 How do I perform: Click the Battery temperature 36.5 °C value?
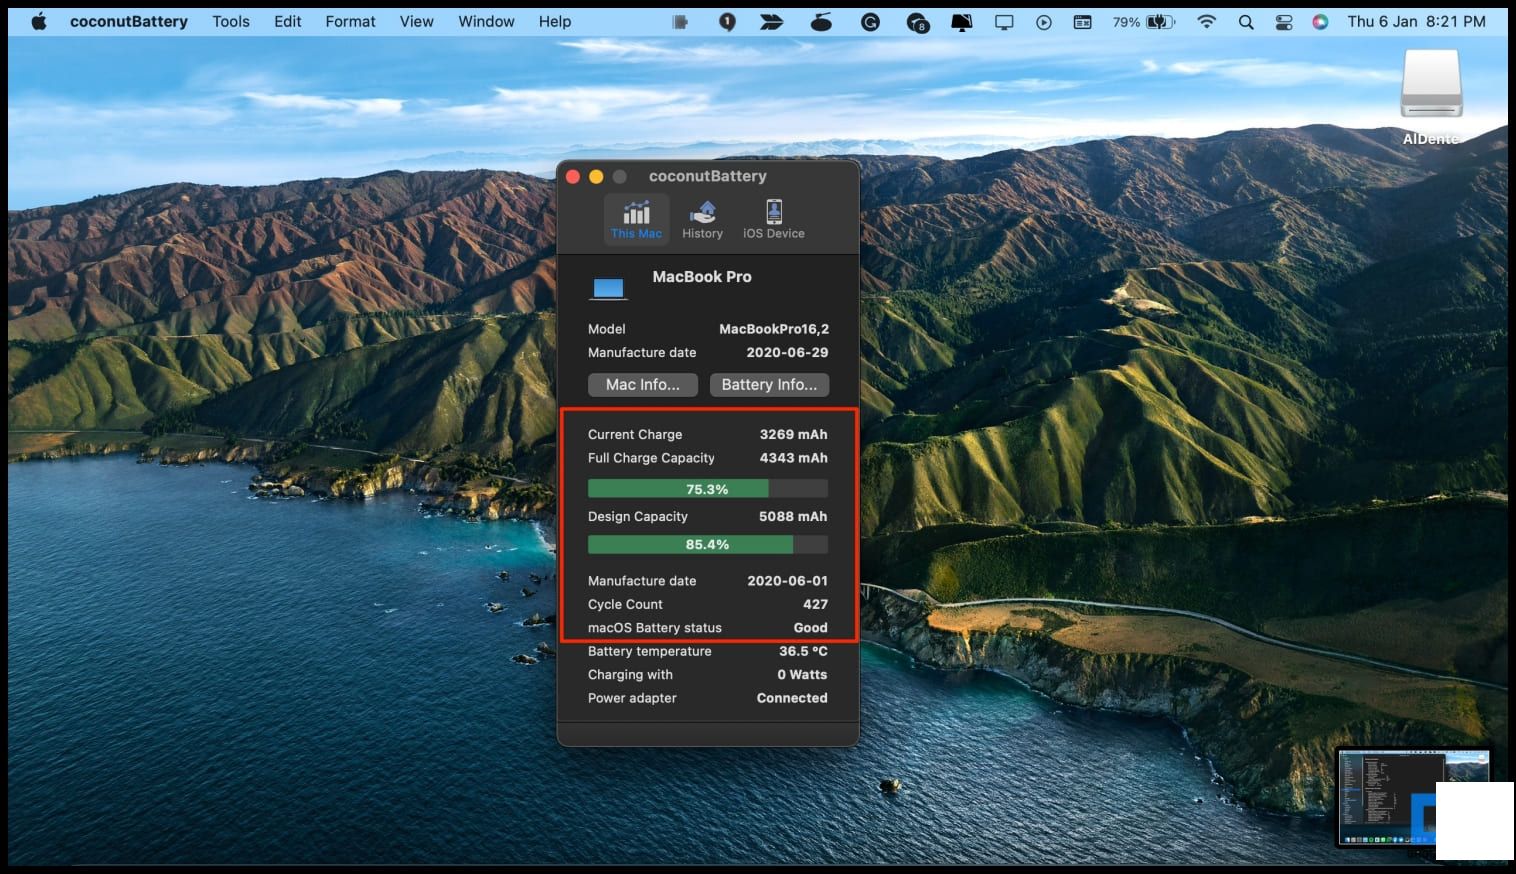coord(803,651)
